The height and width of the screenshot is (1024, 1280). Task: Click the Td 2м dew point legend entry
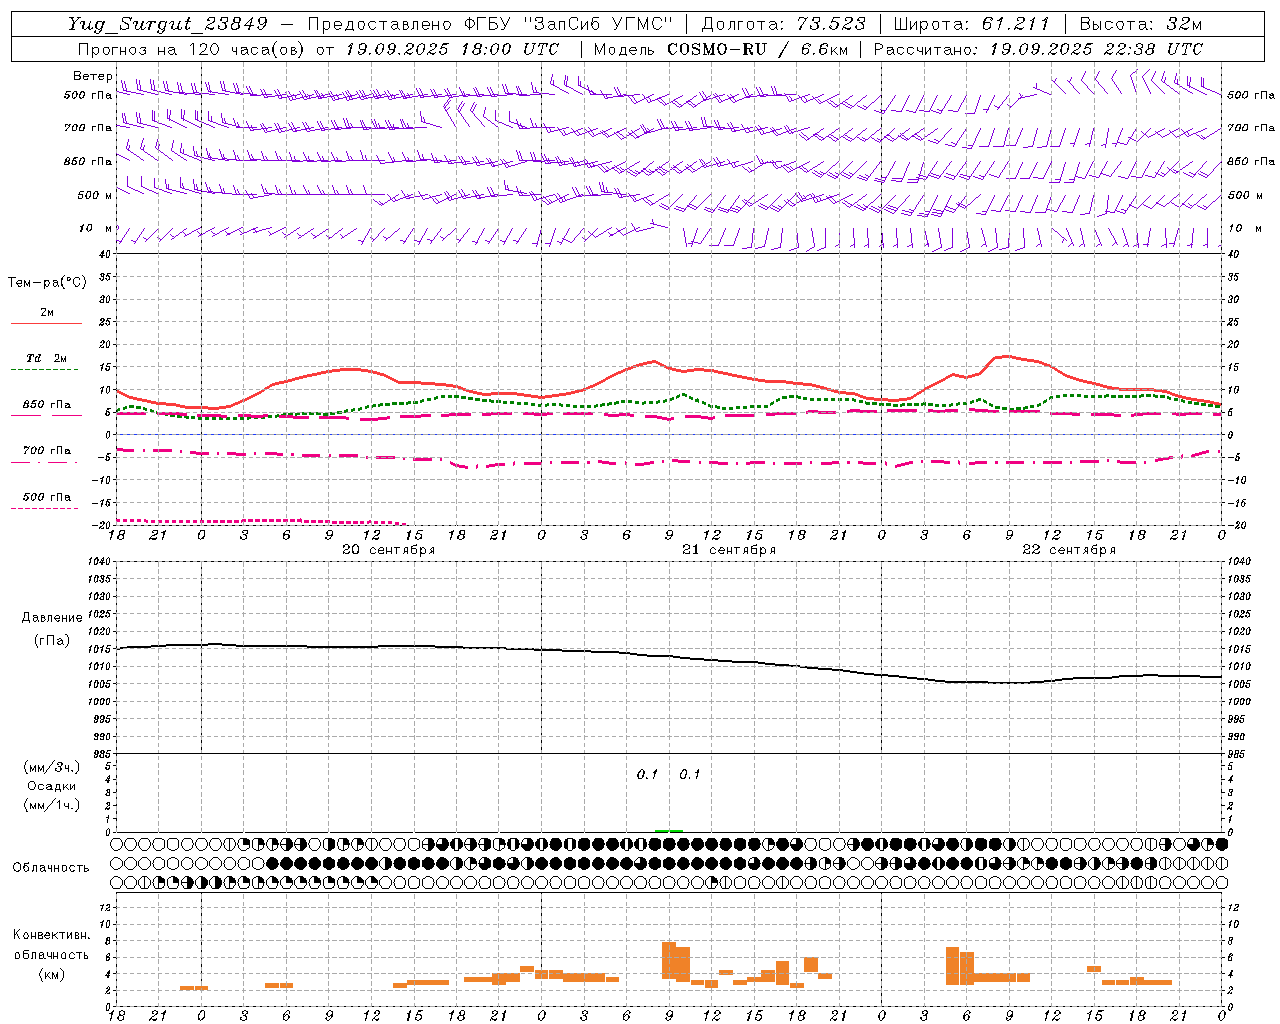coord(46,358)
